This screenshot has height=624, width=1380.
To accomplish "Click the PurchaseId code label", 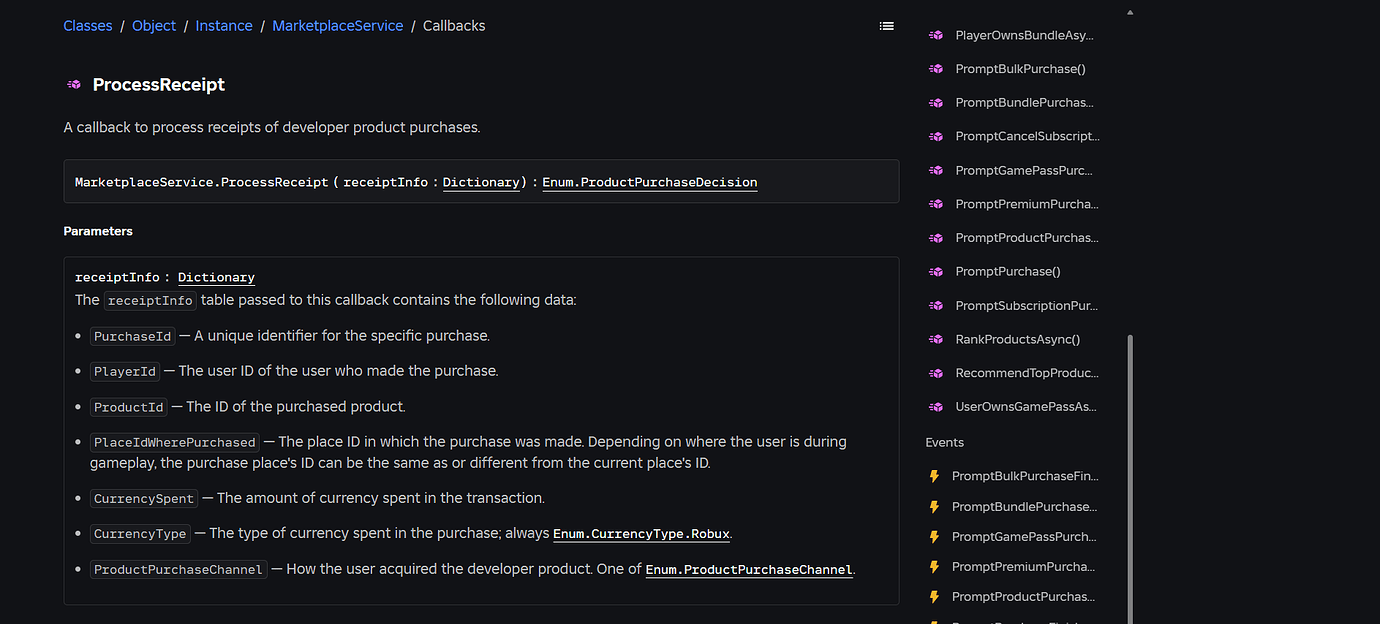I will tap(132, 337).
